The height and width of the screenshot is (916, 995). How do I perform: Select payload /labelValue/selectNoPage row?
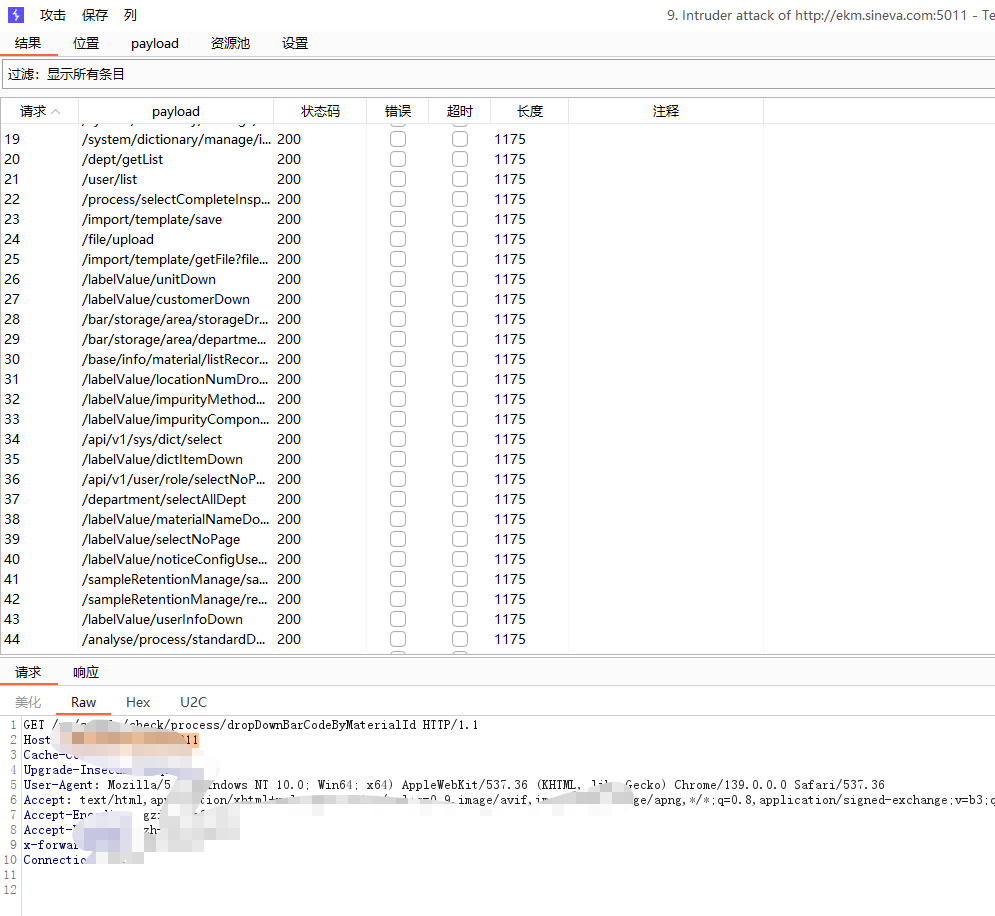point(161,539)
